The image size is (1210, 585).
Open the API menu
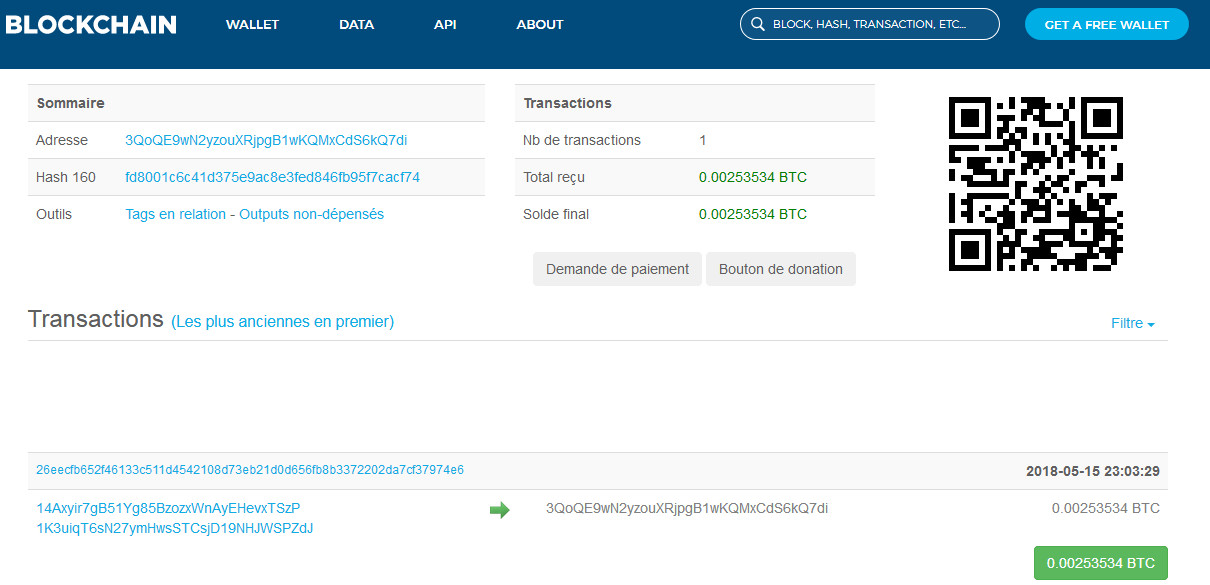coord(445,24)
